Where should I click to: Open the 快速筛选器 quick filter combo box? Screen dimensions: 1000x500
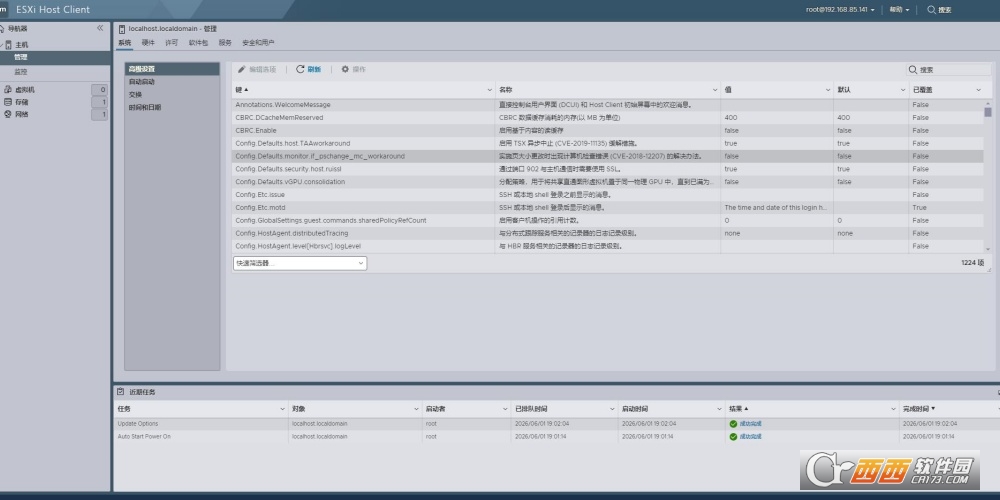point(300,263)
